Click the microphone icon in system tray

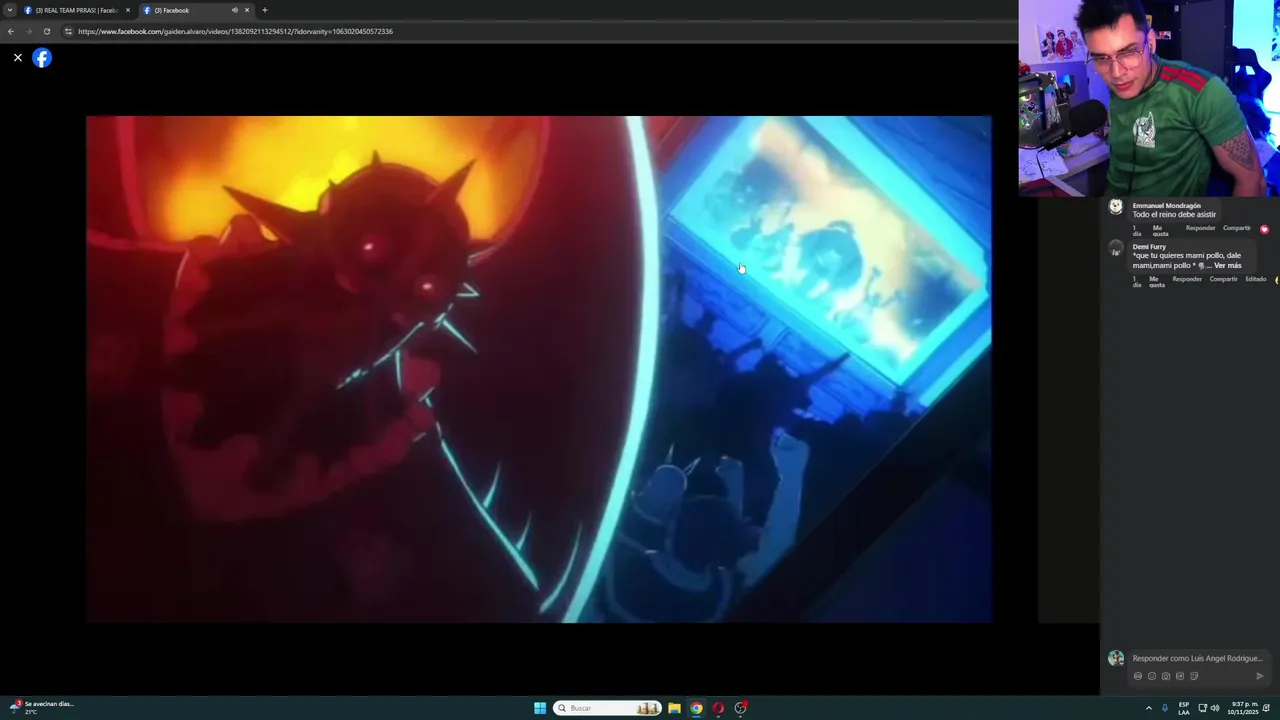coord(1165,708)
